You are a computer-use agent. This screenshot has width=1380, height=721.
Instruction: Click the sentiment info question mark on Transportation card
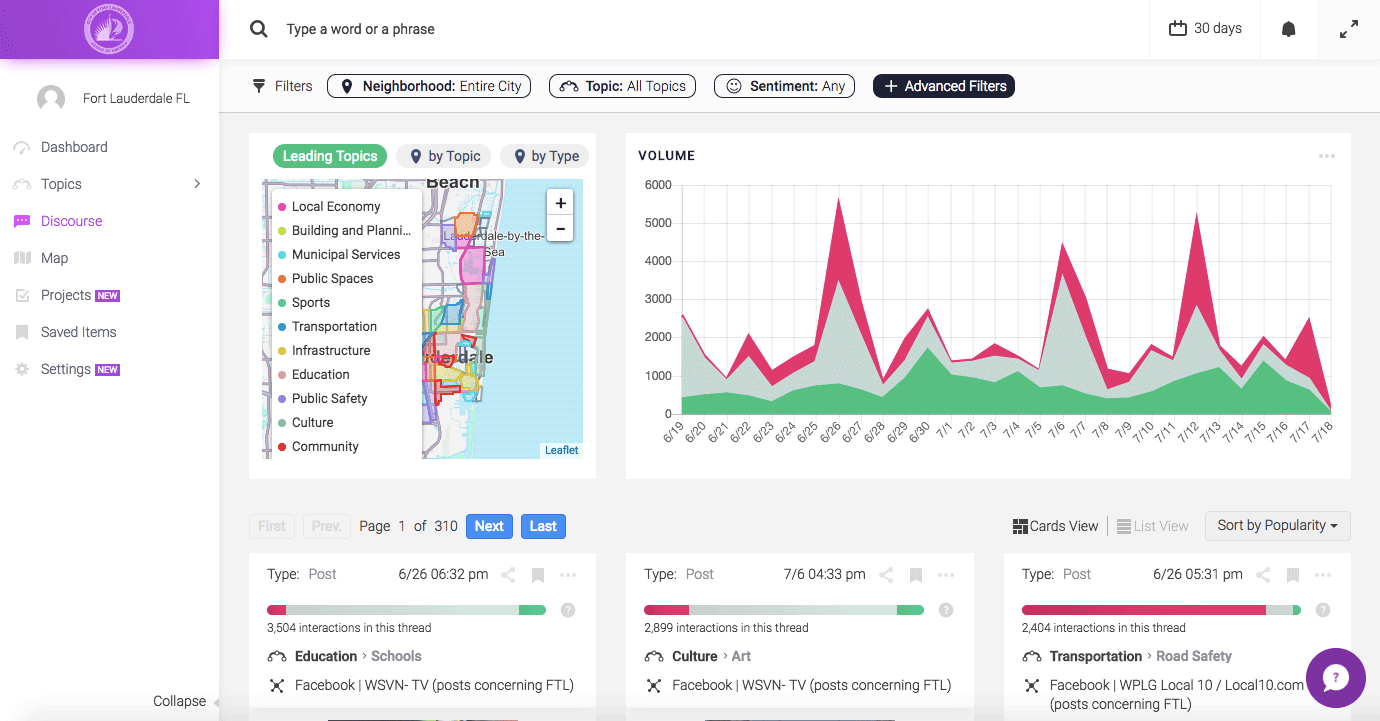pos(1323,610)
